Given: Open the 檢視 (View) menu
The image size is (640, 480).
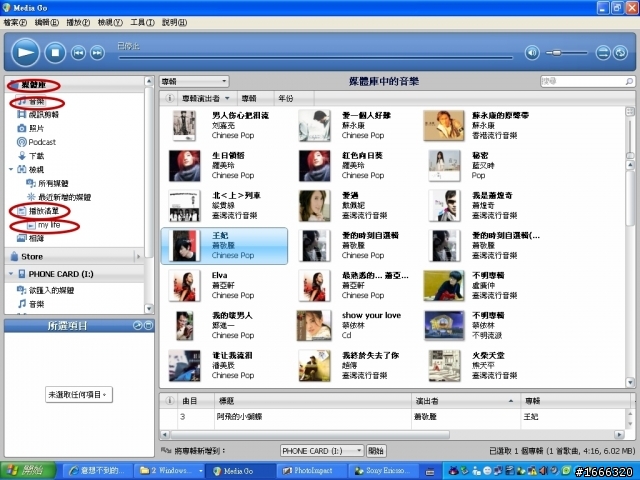Looking at the screenshot, I should (x=110, y=22).
